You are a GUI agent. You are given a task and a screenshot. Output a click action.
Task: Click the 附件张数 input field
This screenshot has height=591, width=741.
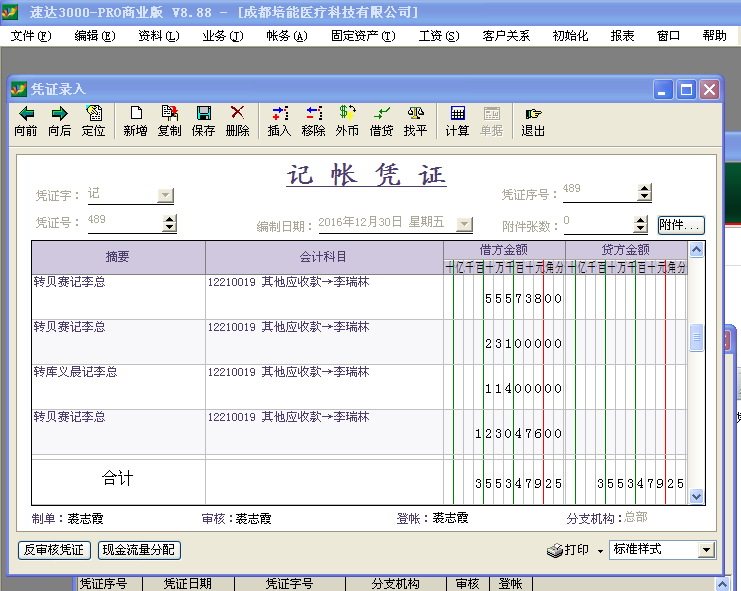click(596, 224)
